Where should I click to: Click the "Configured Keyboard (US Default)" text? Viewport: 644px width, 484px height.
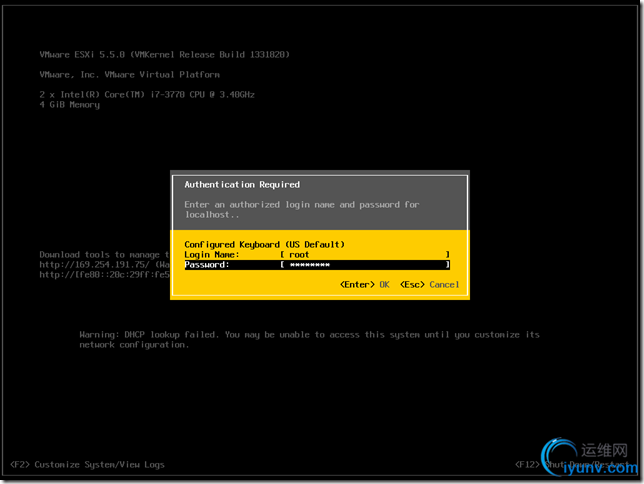pos(264,245)
